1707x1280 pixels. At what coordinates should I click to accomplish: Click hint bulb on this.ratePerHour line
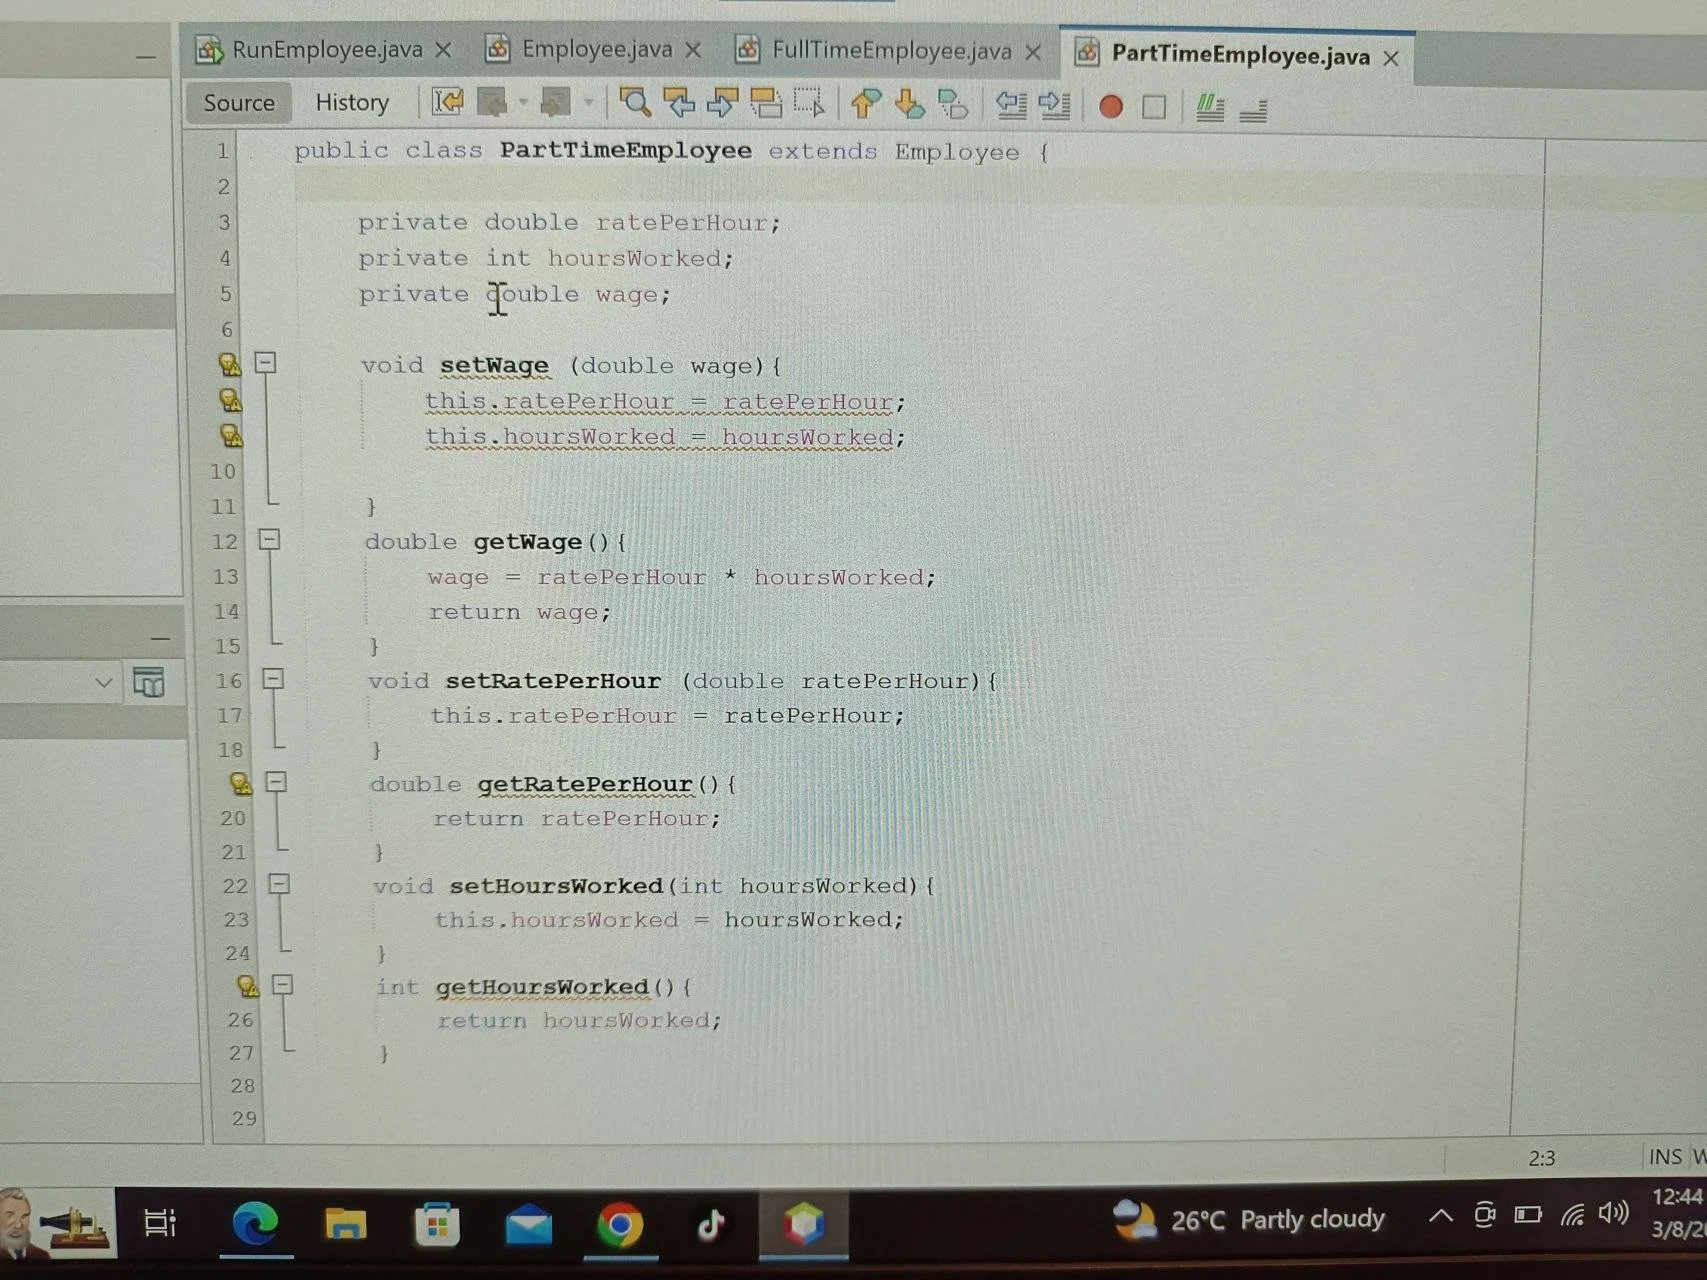click(231, 400)
